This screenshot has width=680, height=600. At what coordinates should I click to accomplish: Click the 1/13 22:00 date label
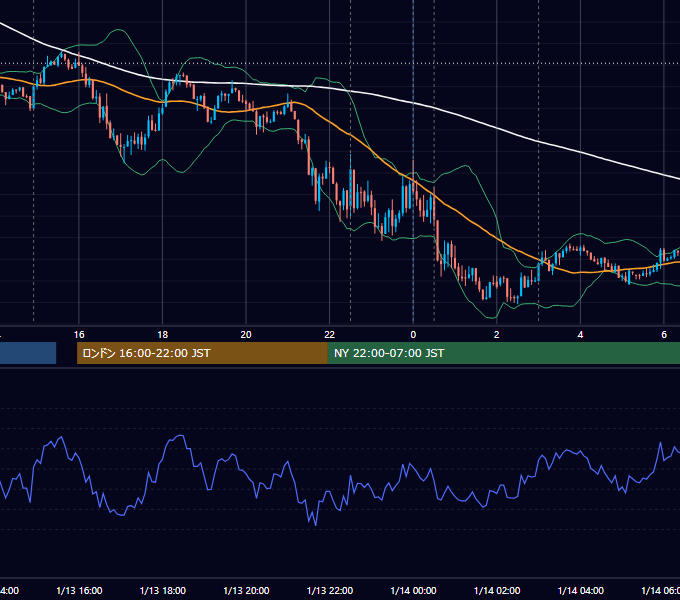330,590
